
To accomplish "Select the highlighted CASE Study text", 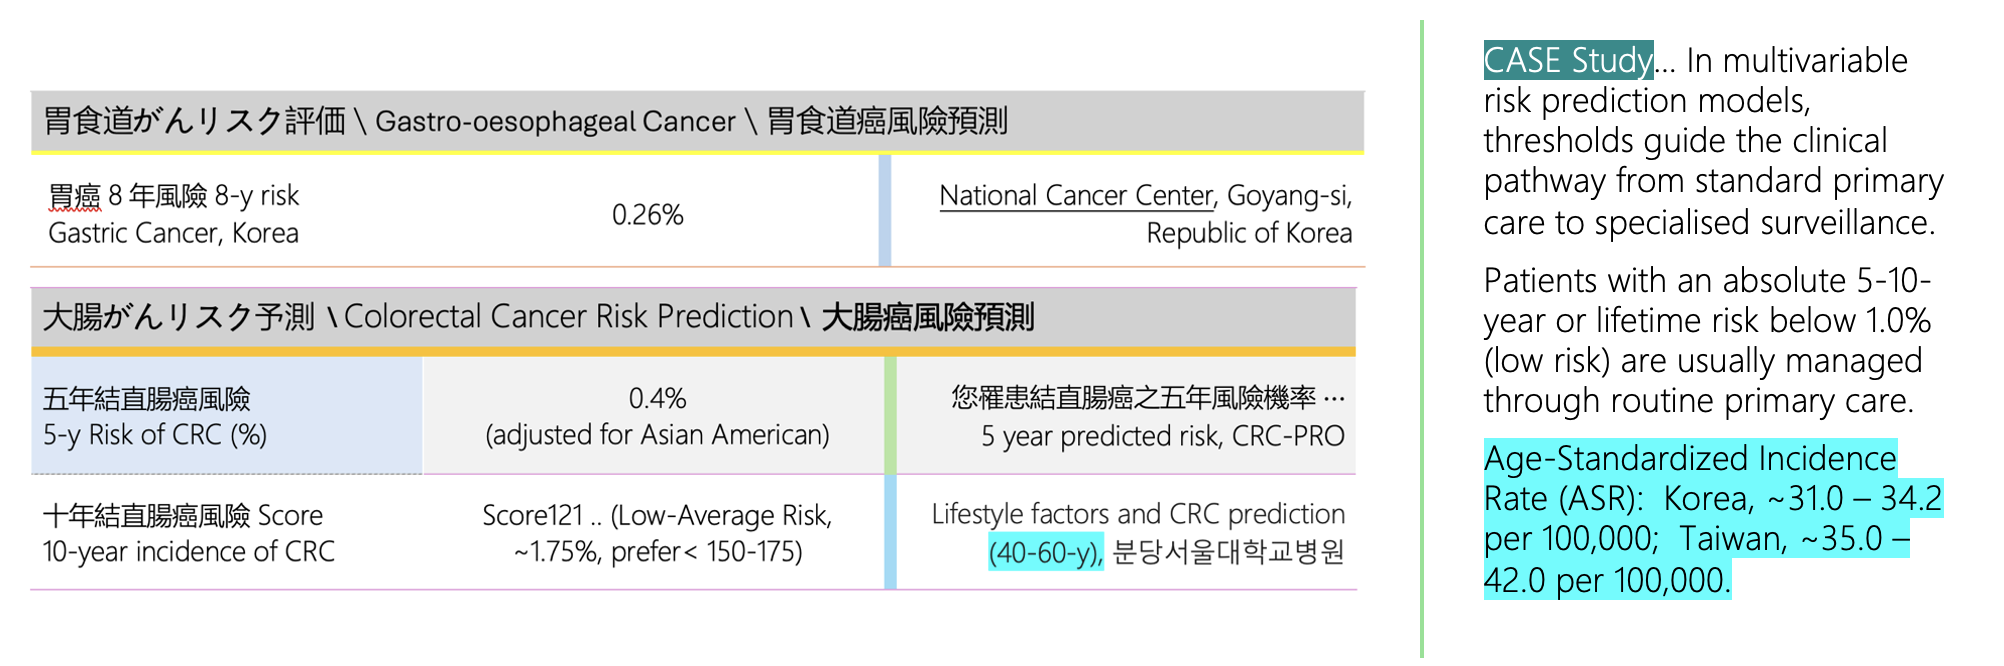I will [x=1568, y=61].
